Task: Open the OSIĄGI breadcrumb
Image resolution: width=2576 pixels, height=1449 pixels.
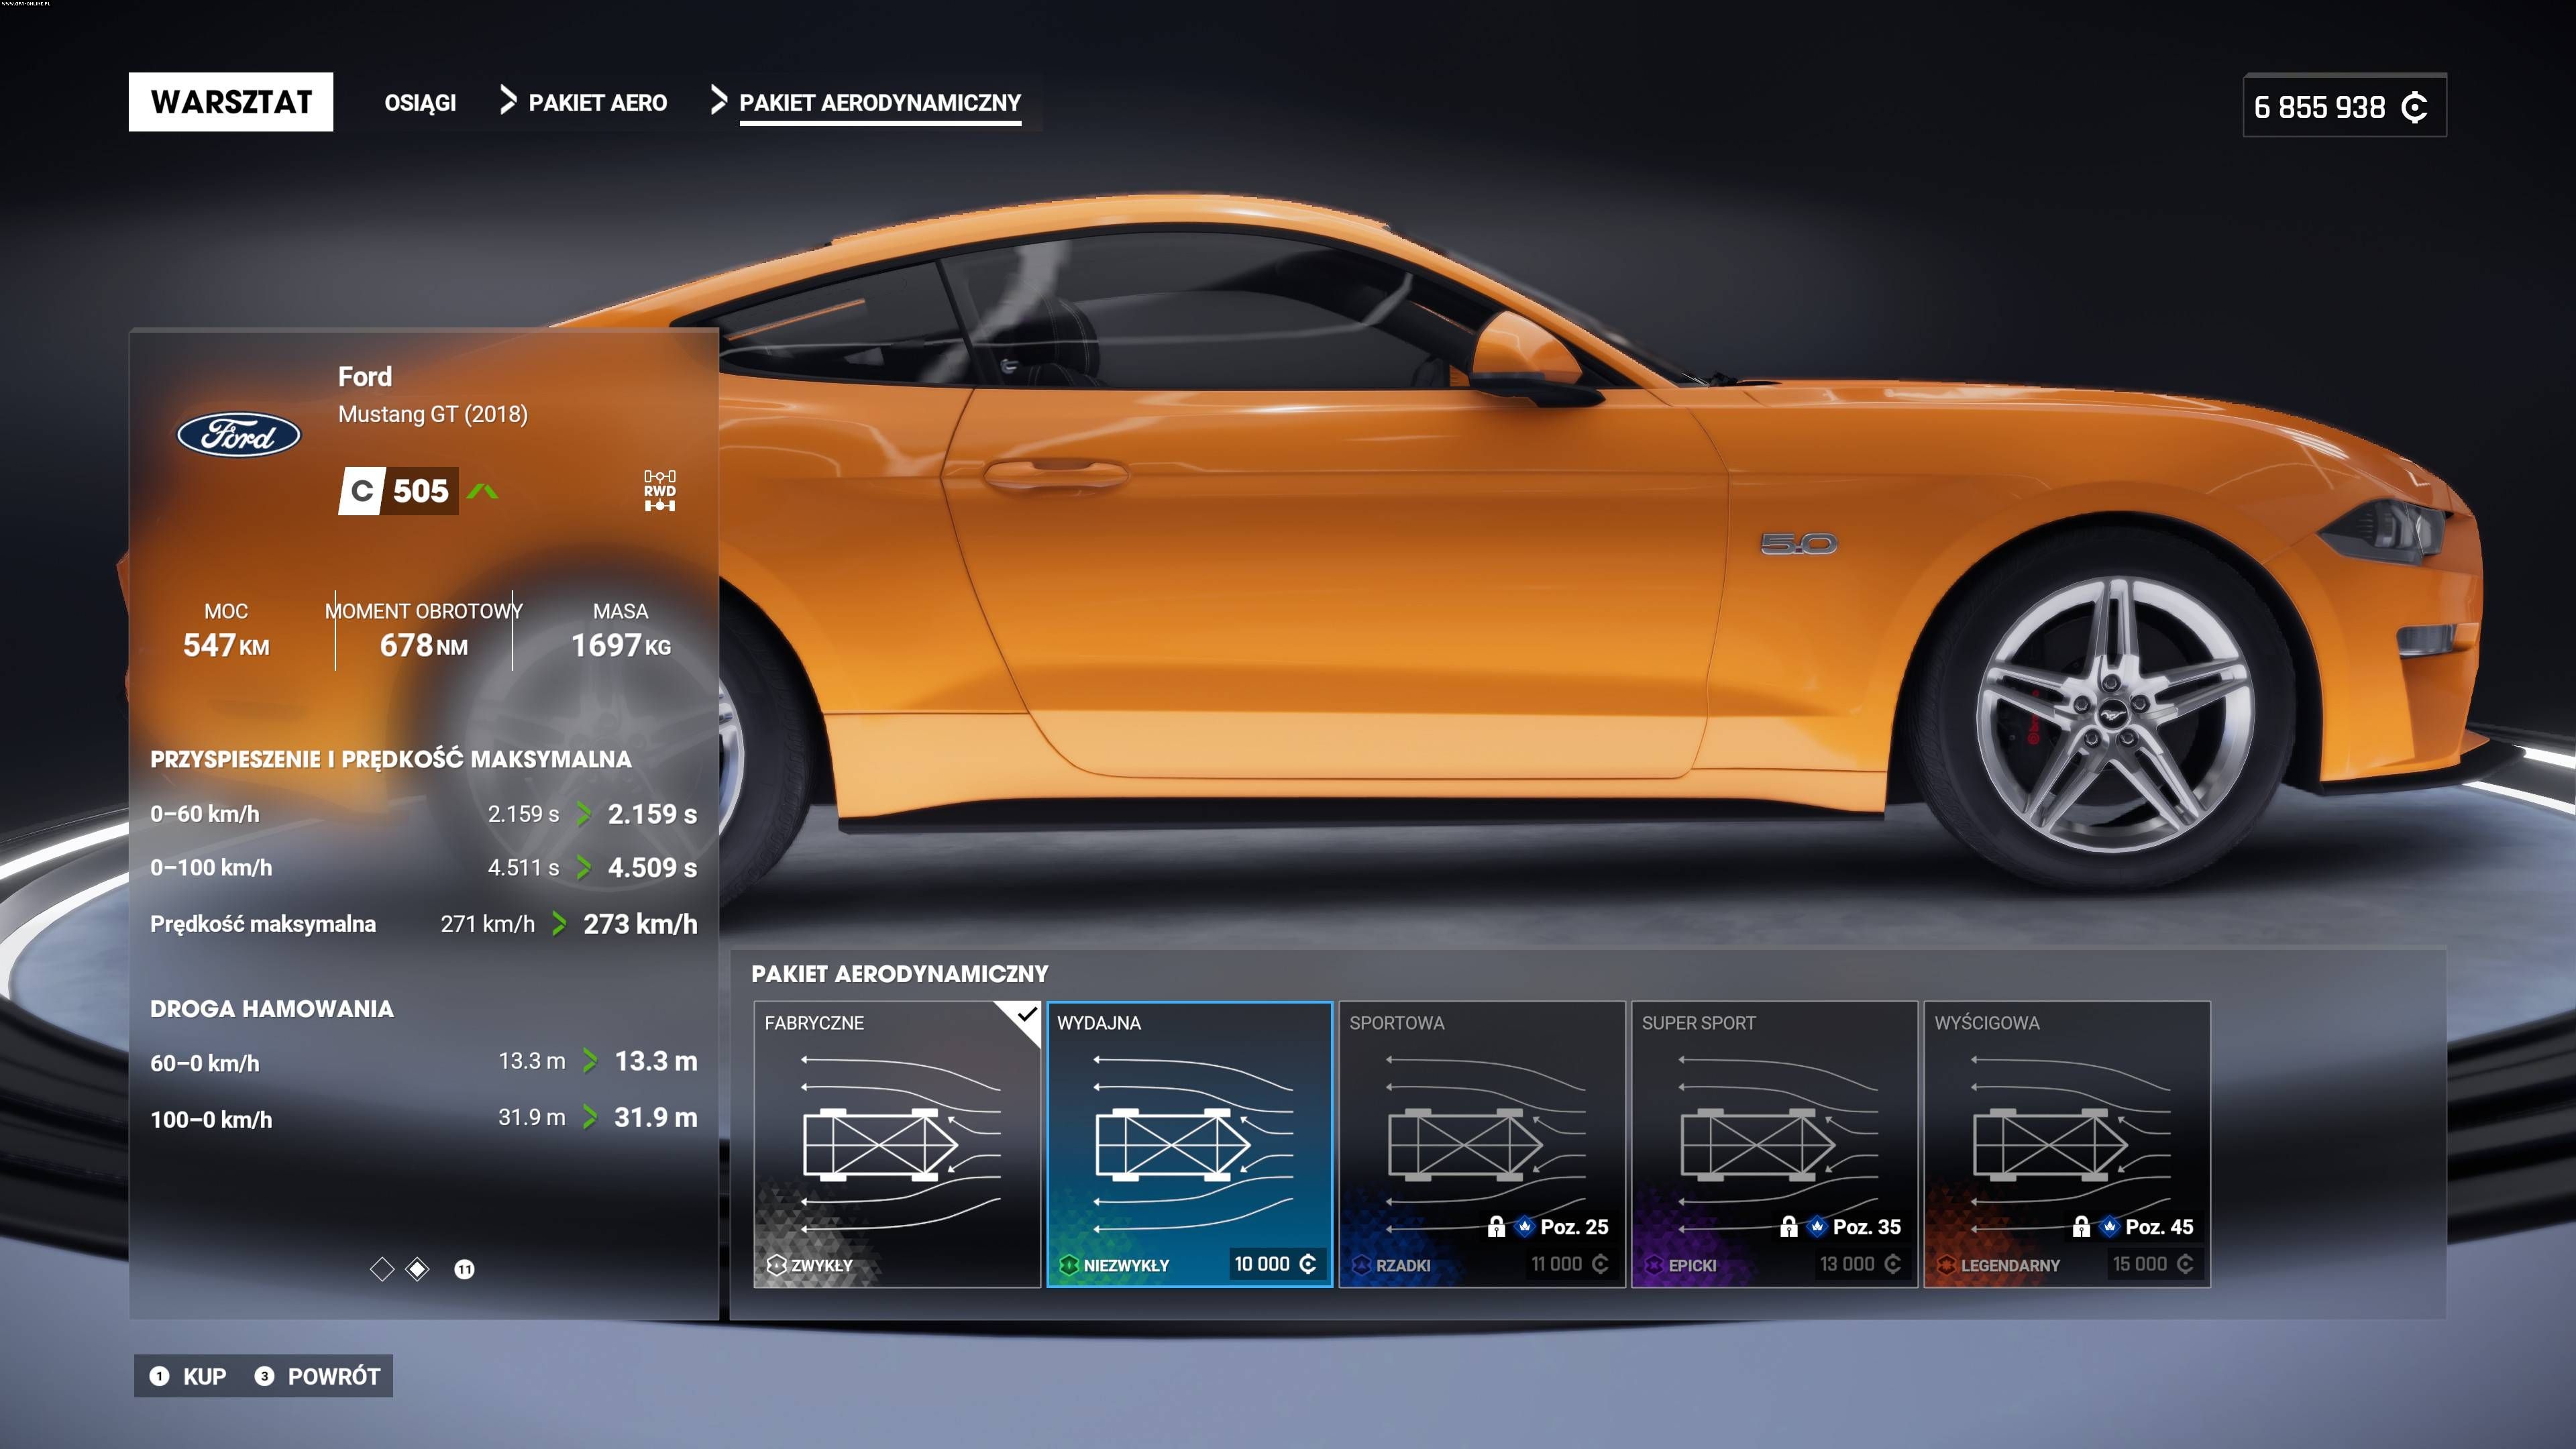Action: 420,103
